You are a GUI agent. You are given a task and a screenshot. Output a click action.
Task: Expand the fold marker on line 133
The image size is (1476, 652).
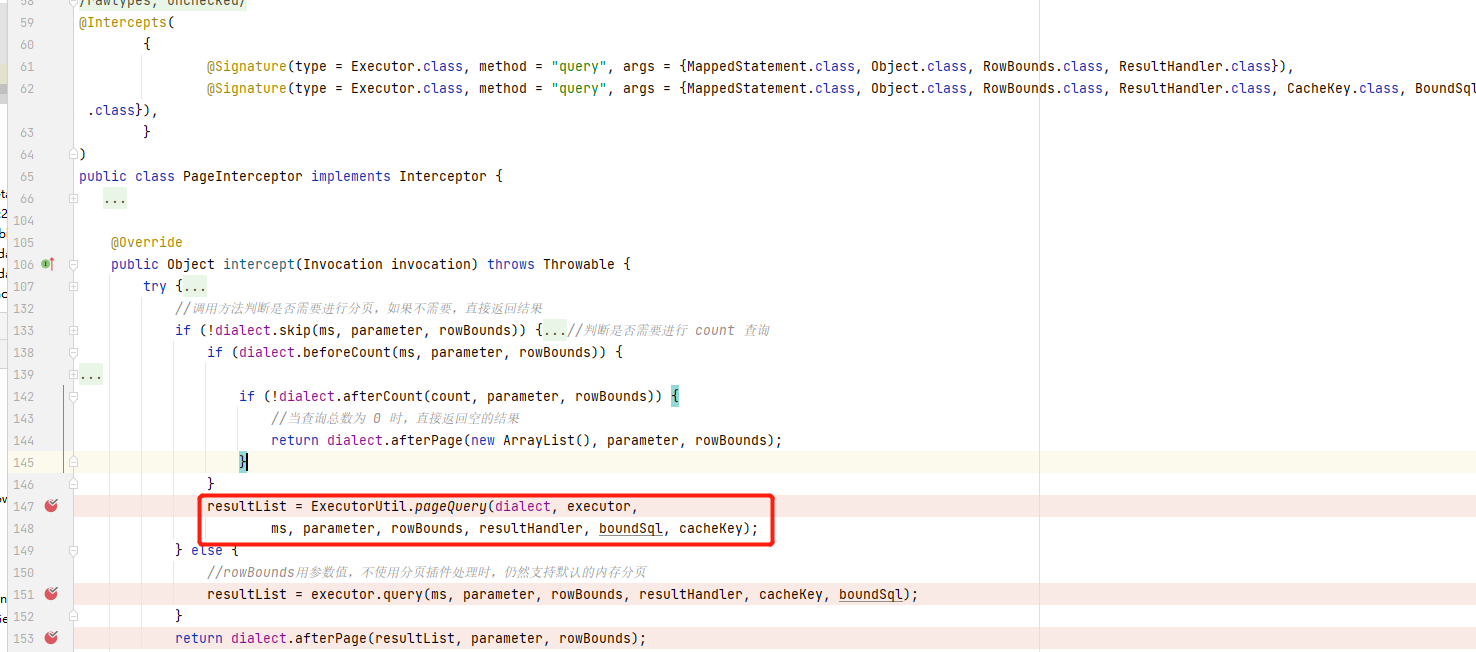point(73,330)
